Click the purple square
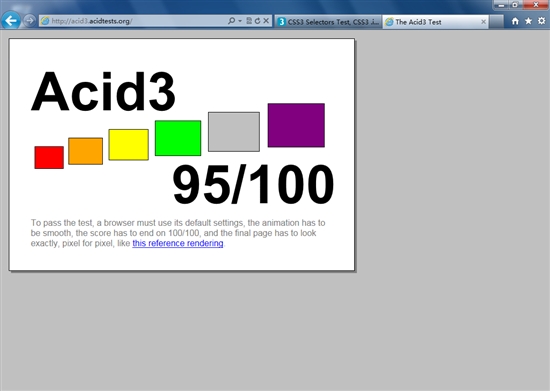 coord(296,125)
